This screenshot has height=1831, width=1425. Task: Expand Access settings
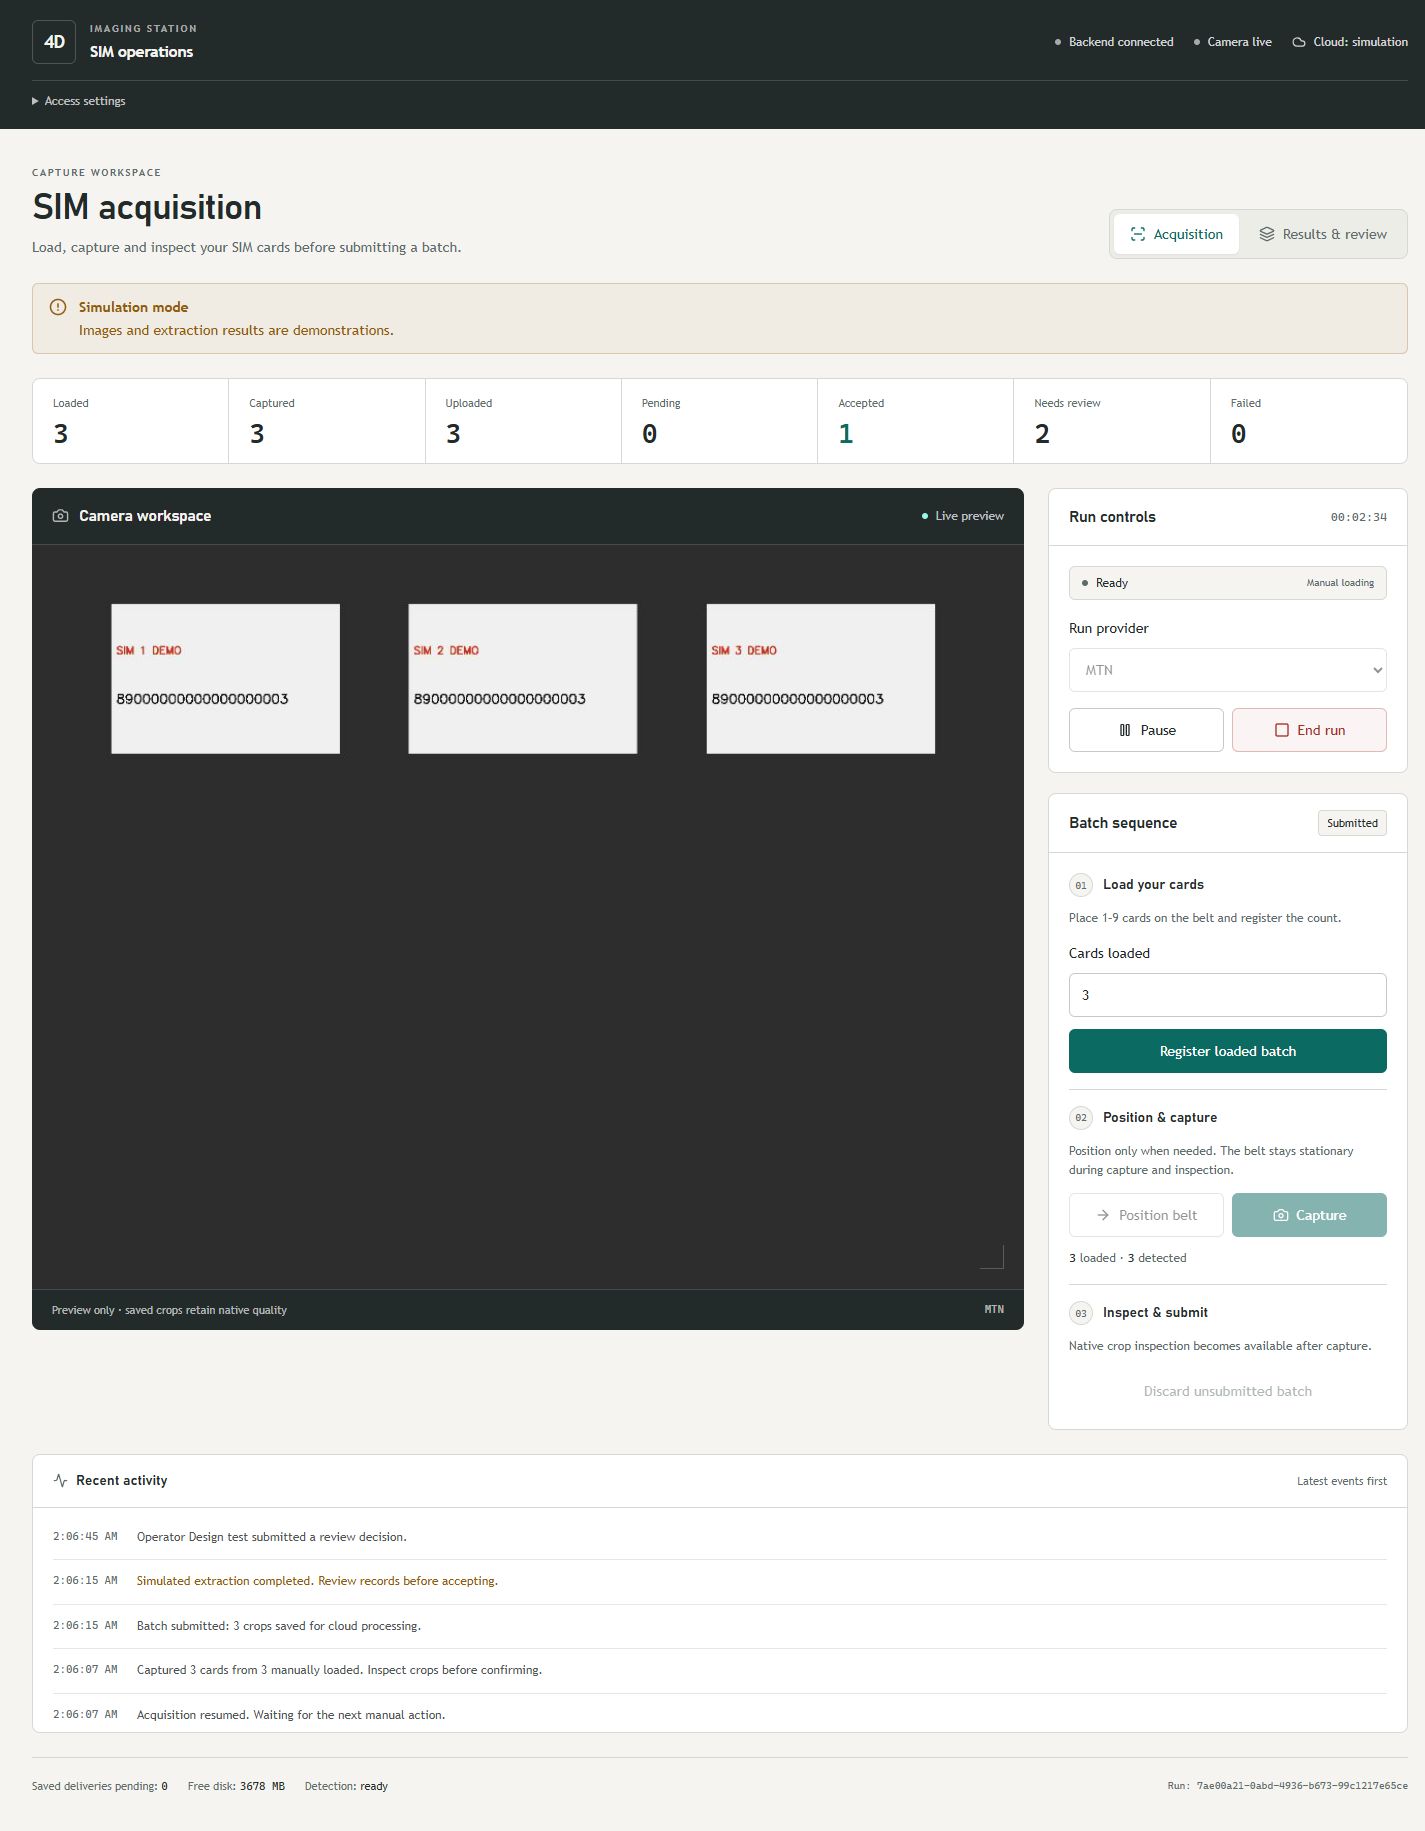click(79, 101)
